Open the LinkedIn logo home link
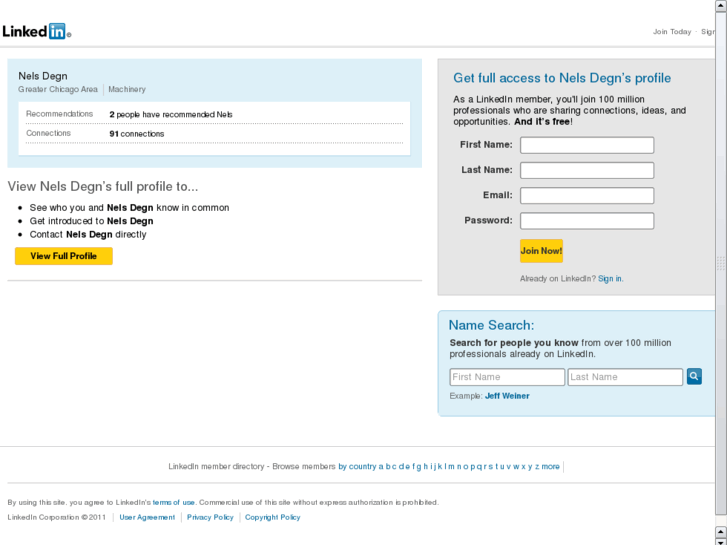The image size is (727, 545). coord(36,32)
